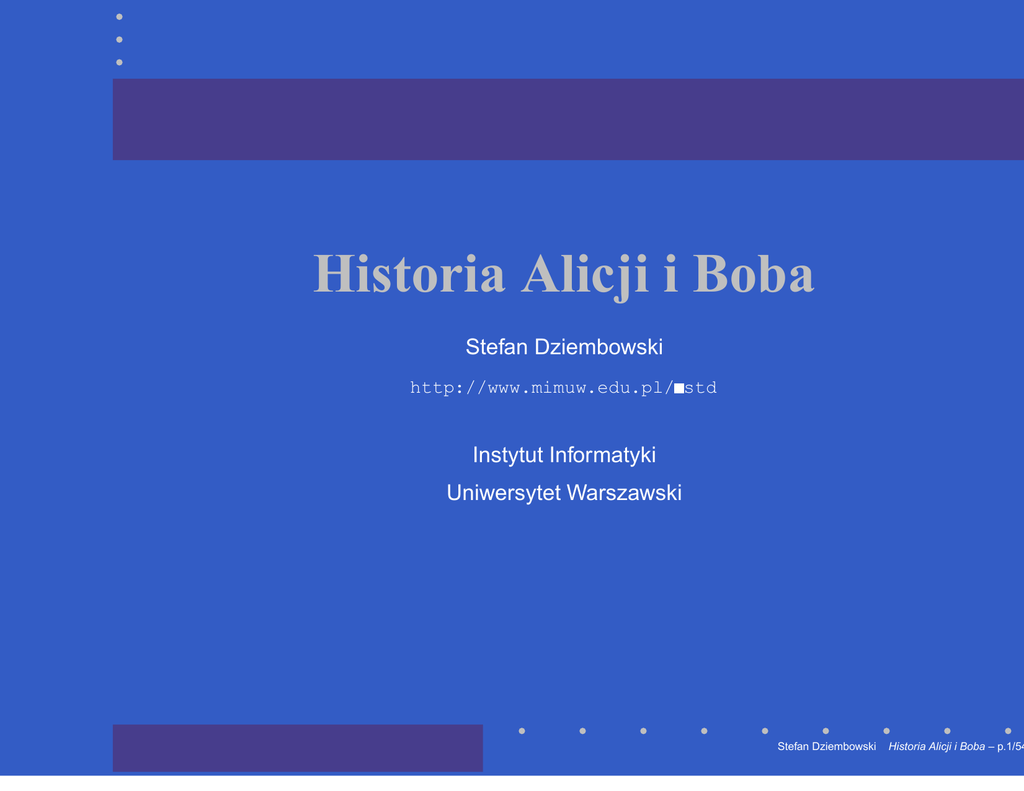Click "Stefan Dziembowski" in the slide footer
Screen dimensions: 1024x791
[x=826, y=747]
